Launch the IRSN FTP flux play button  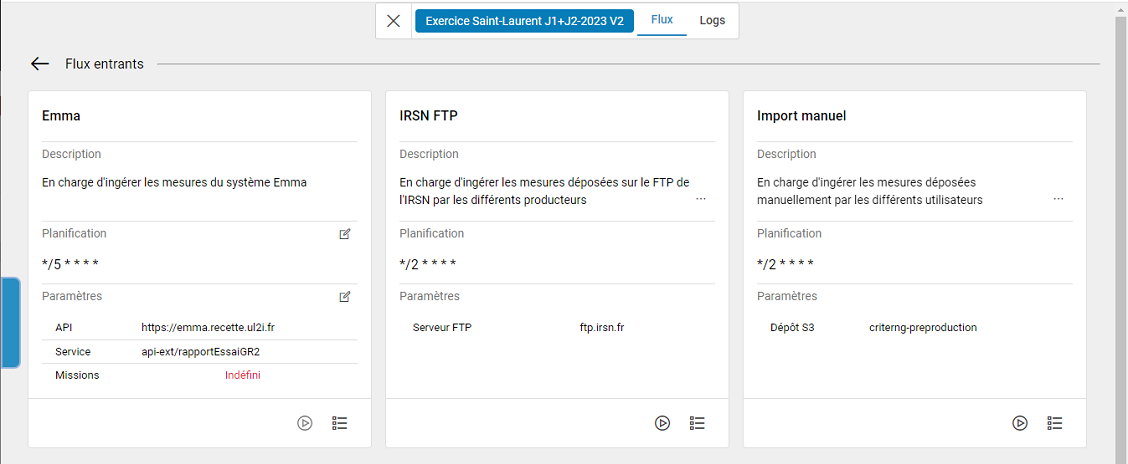(x=662, y=423)
